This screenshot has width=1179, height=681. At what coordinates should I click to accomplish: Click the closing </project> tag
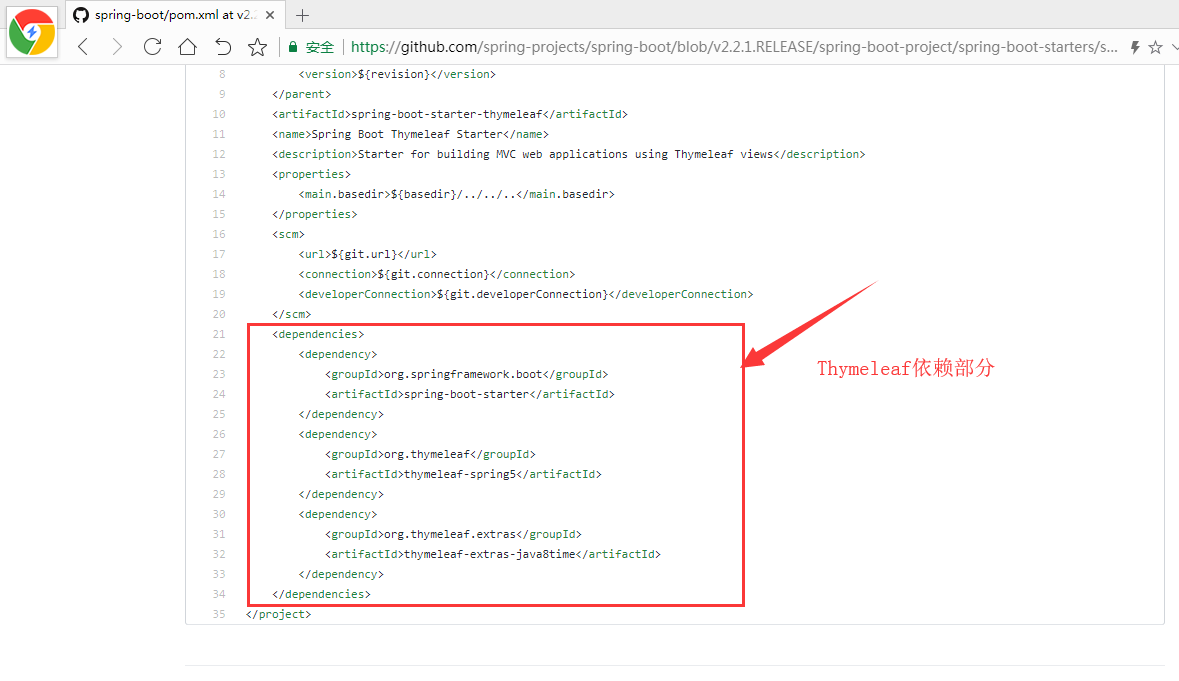point(278,614)
